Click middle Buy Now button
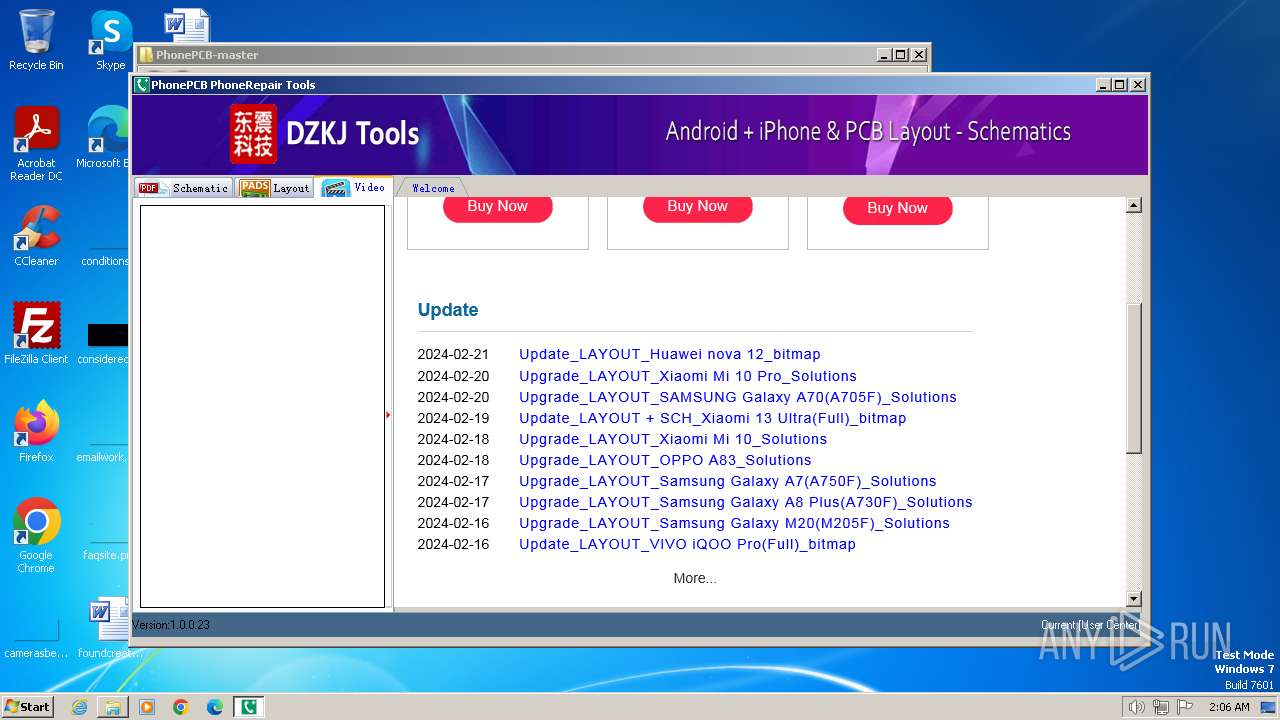The image size is (1280, 720). pos(697,206)
